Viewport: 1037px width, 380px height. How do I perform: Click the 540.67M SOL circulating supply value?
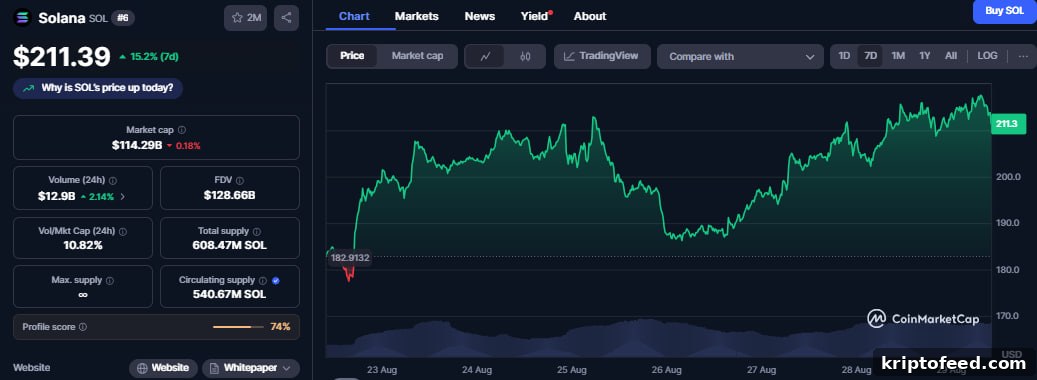[229, 294]
